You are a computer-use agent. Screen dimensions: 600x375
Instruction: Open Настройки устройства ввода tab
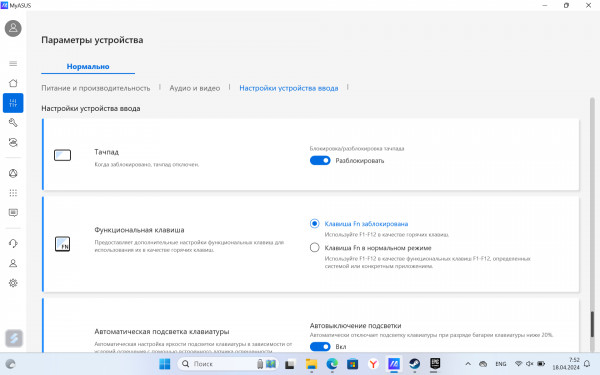tap(289, 88)
